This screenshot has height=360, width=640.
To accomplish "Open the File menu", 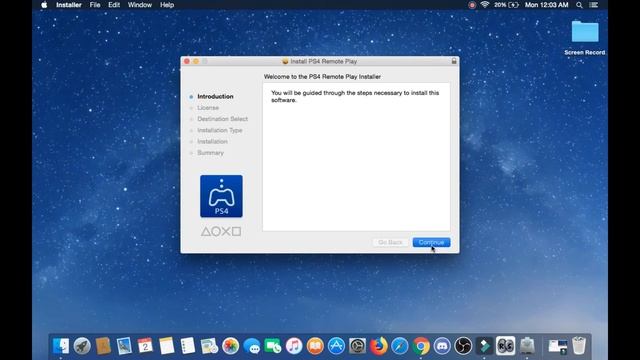I will (95, 5).
